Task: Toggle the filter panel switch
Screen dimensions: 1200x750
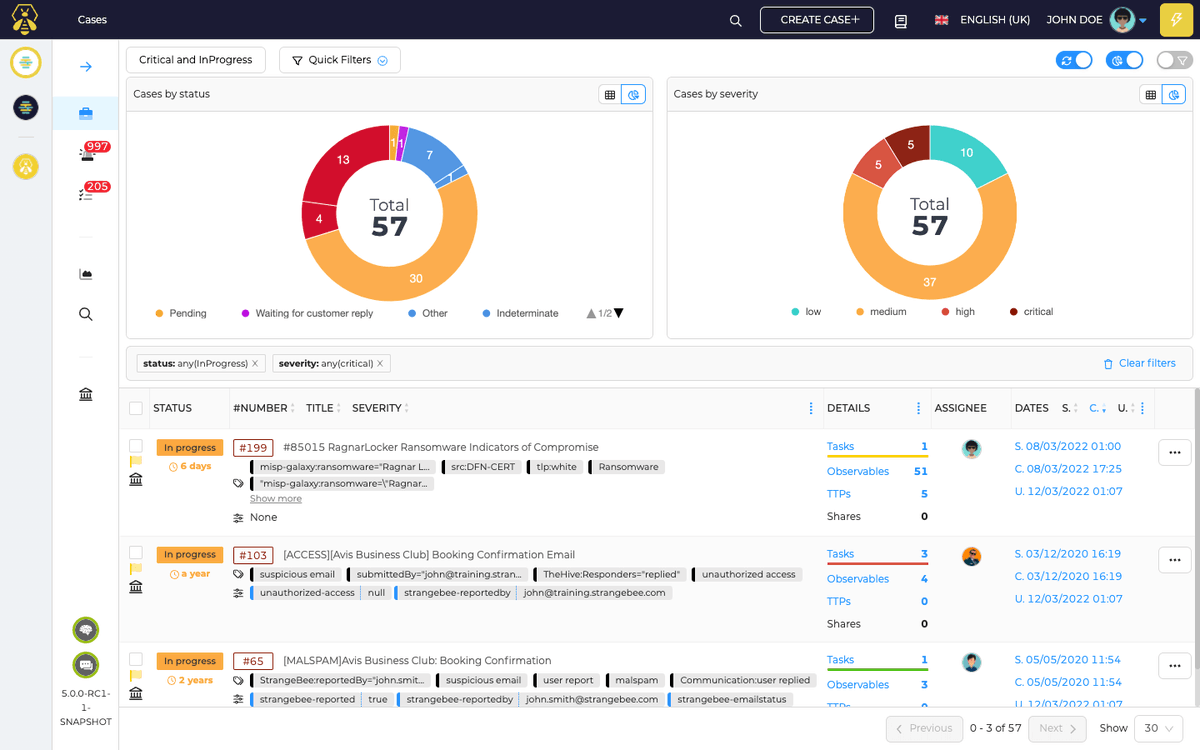Action: (x=1175, y=60)
